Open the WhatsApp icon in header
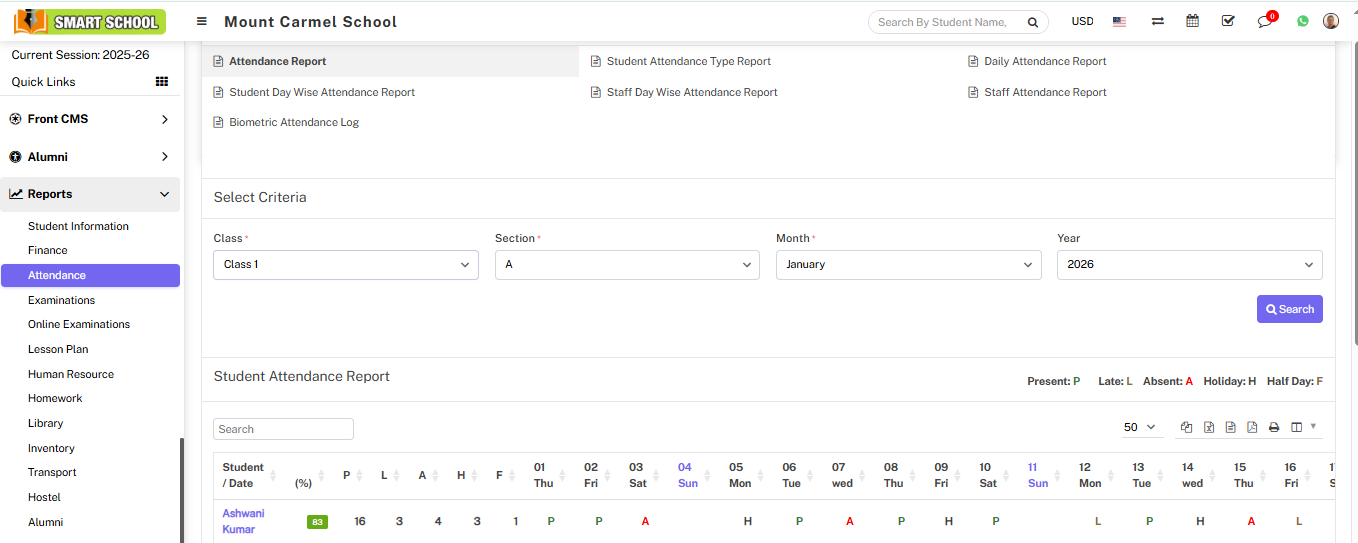Screen dimensions: 1358x543 tap(1302, 21)
